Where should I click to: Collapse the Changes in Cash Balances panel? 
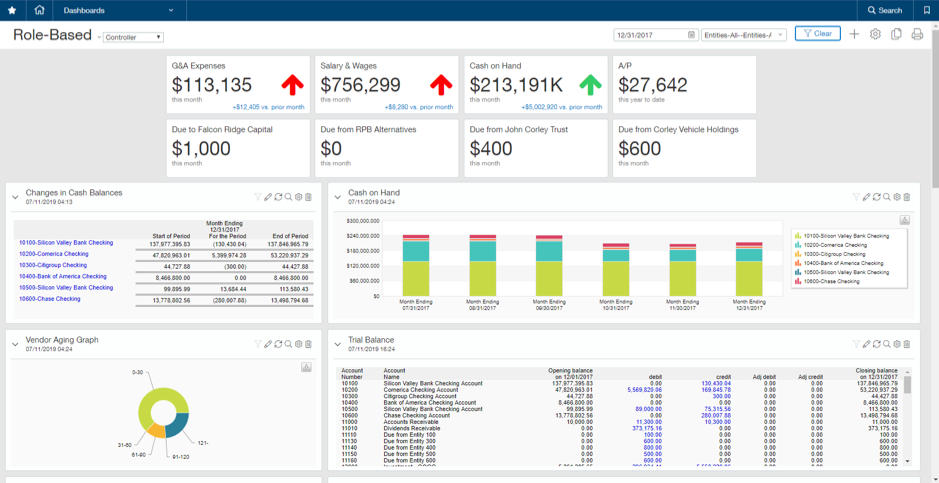click(16, 197)
